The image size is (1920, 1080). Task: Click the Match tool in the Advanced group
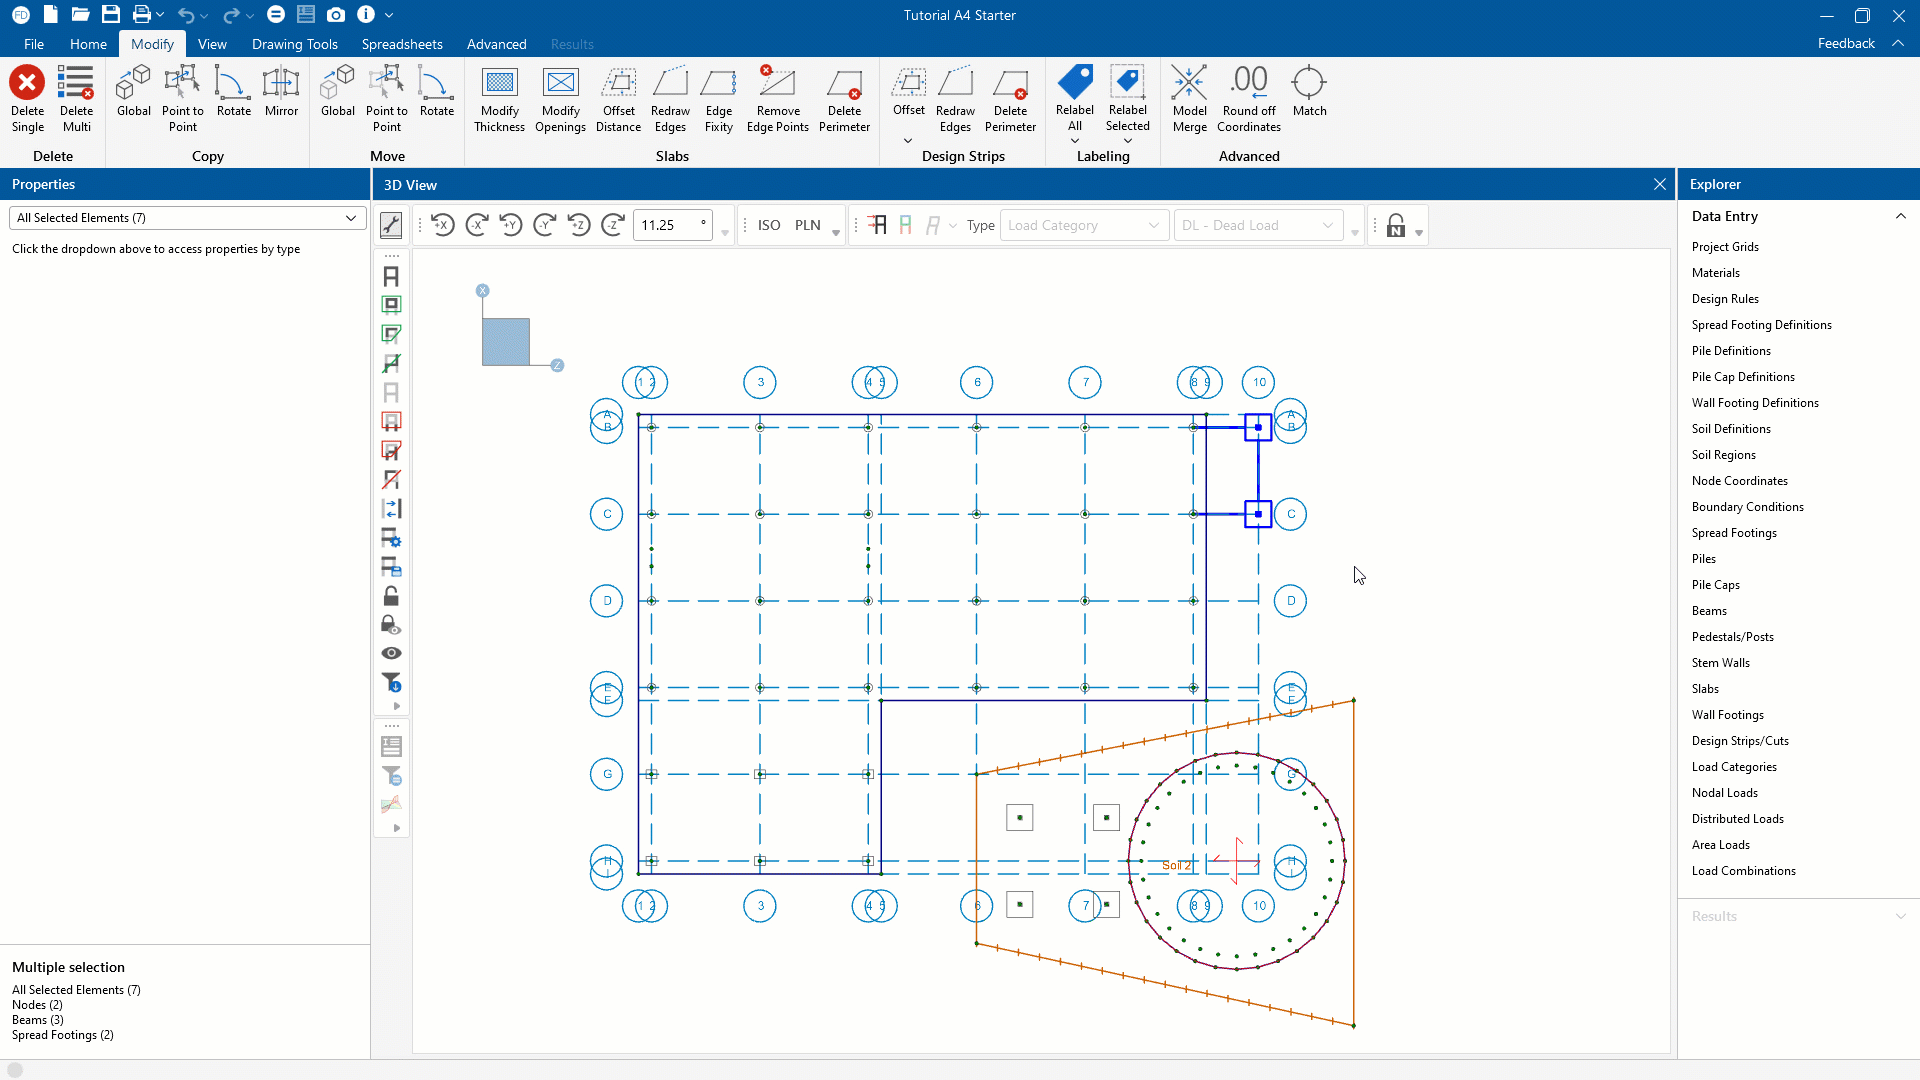point(1309,92)
